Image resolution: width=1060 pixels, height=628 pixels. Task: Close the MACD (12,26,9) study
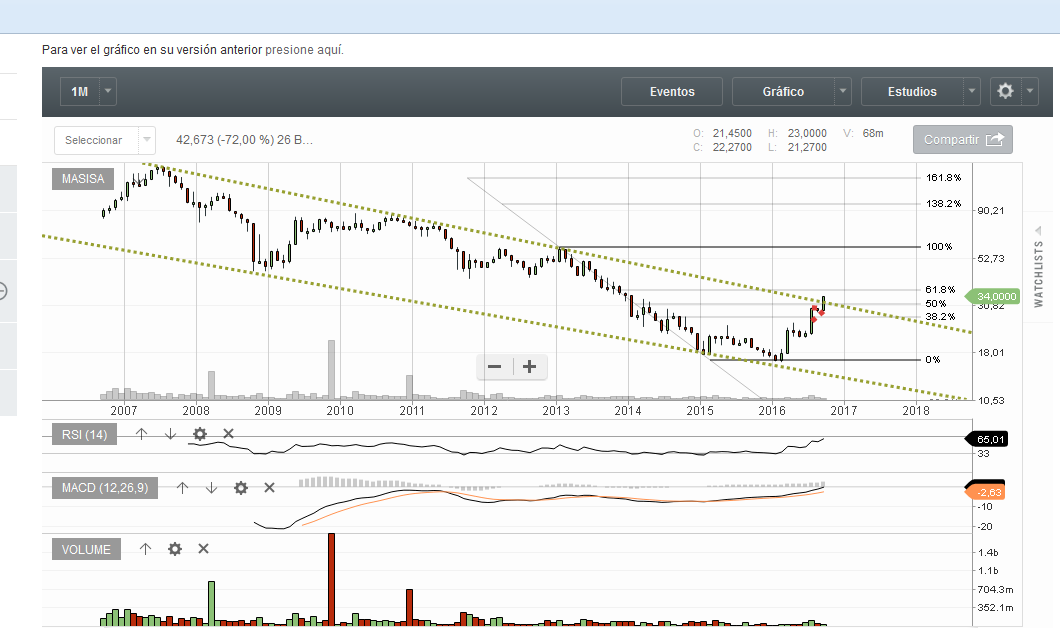269,487
